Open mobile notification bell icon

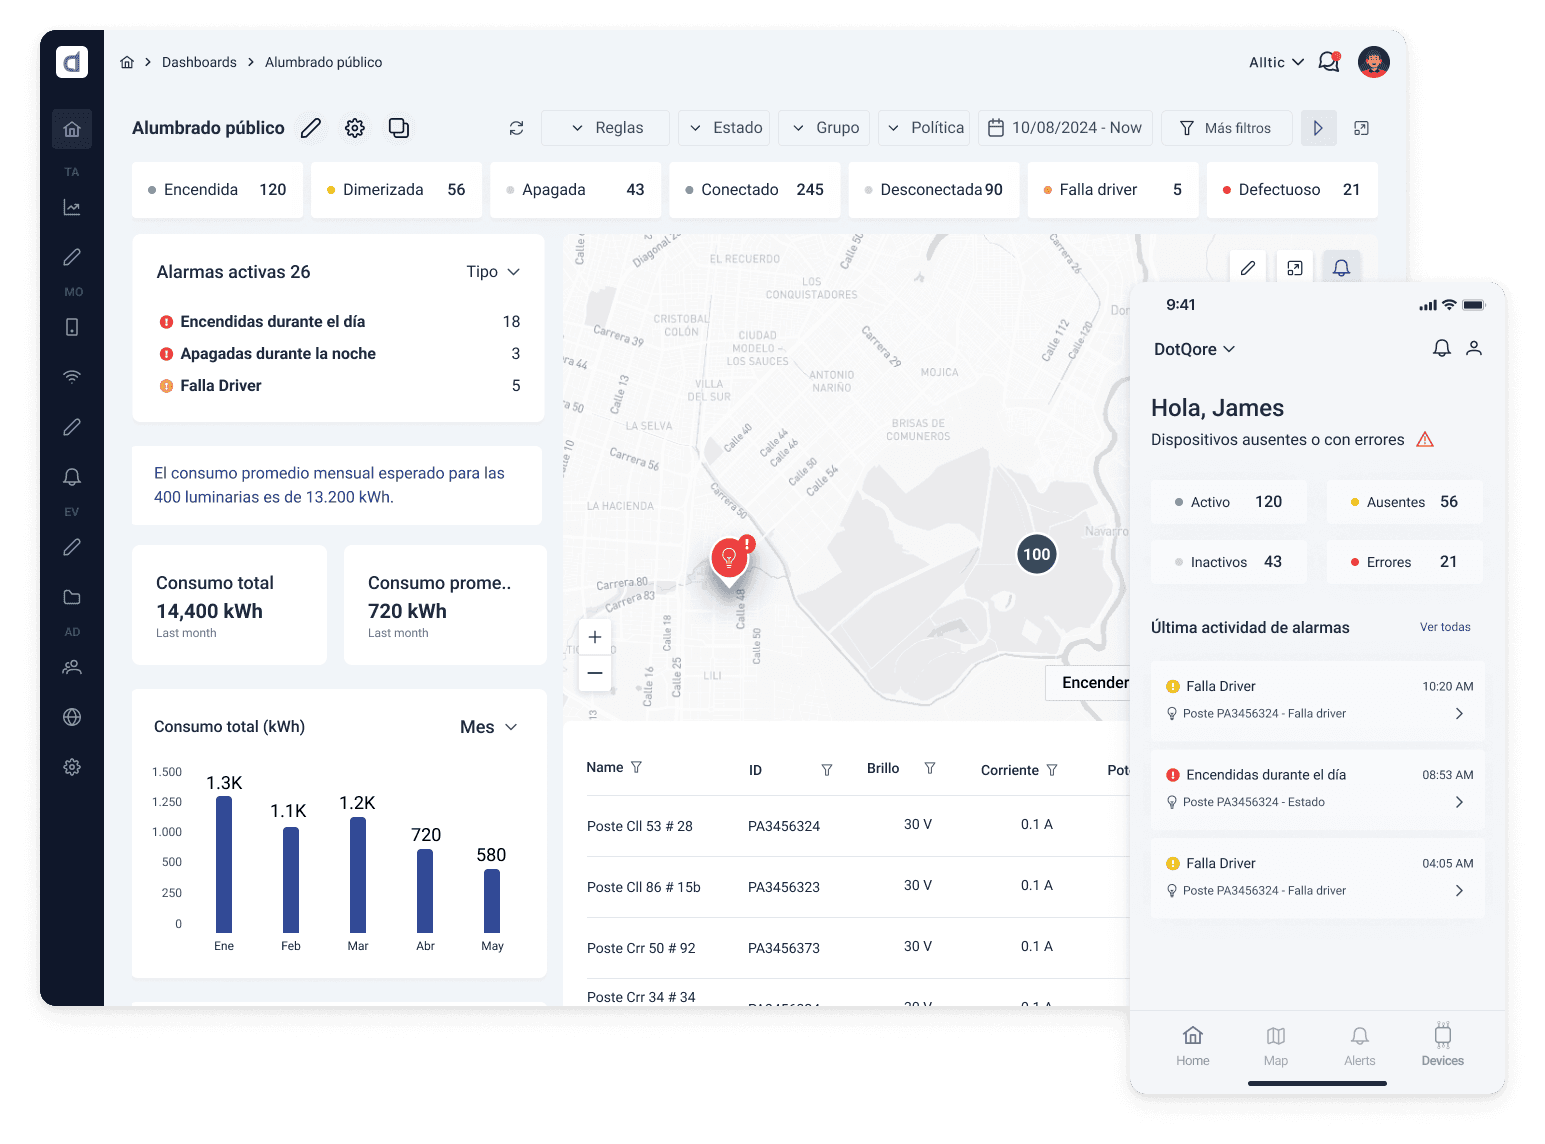click(1442, 348)
